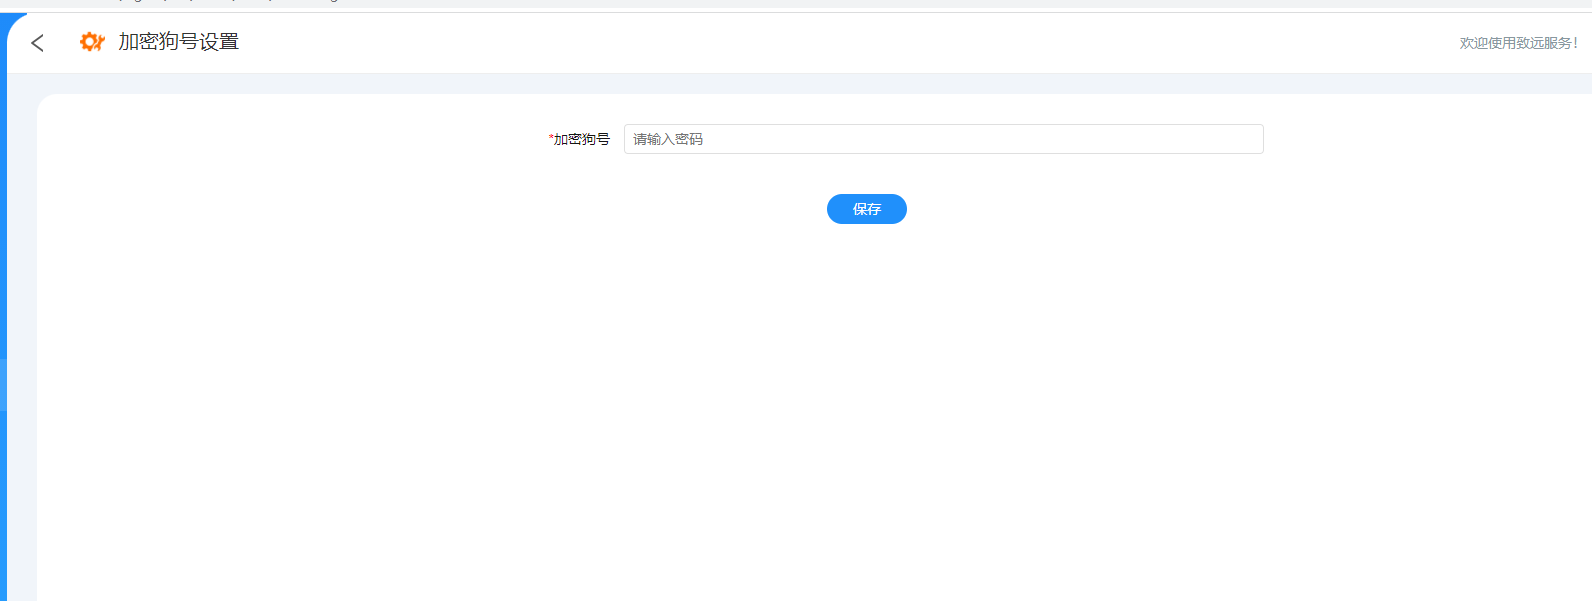This screenshot has height=601, width=1592.
Task: Click right end of the dongle number textbox
Action: coord(1240,139)
